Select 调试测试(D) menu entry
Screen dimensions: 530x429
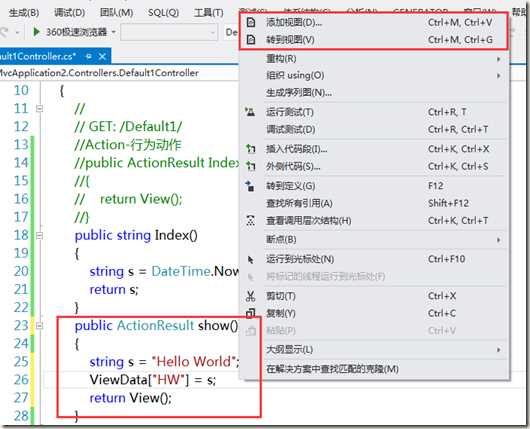coord(374,129)
